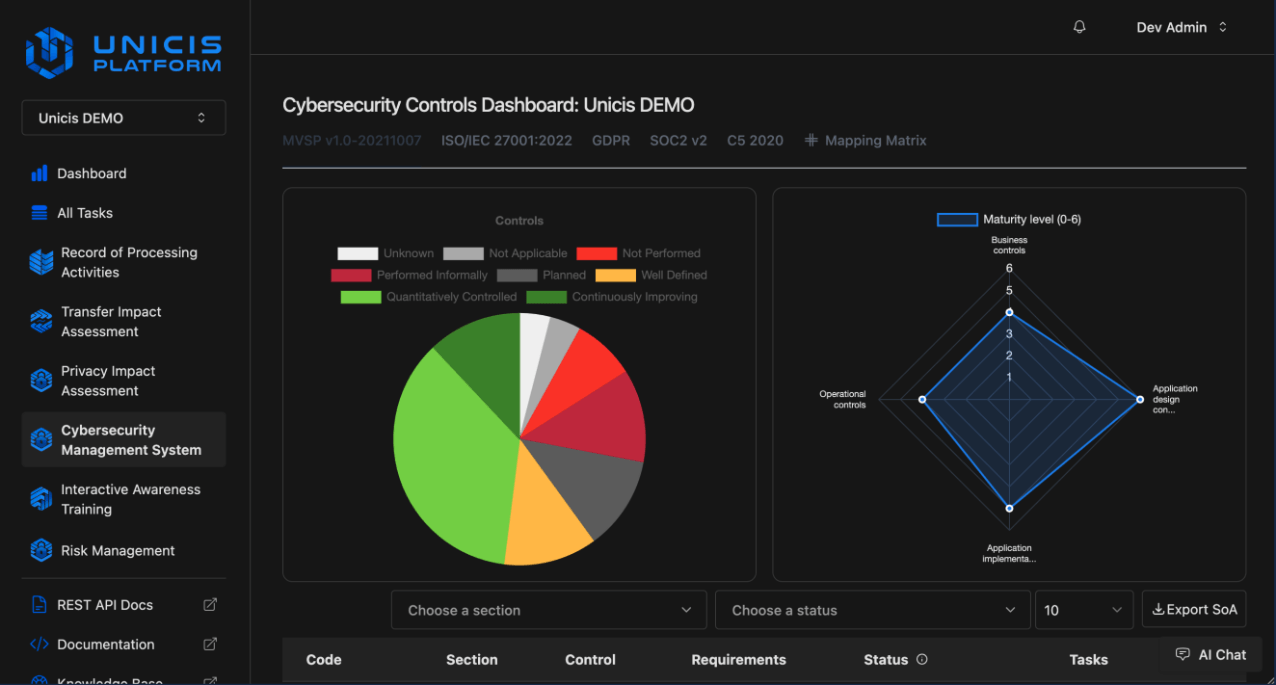Click the Requirements column header

pos(739,660)
